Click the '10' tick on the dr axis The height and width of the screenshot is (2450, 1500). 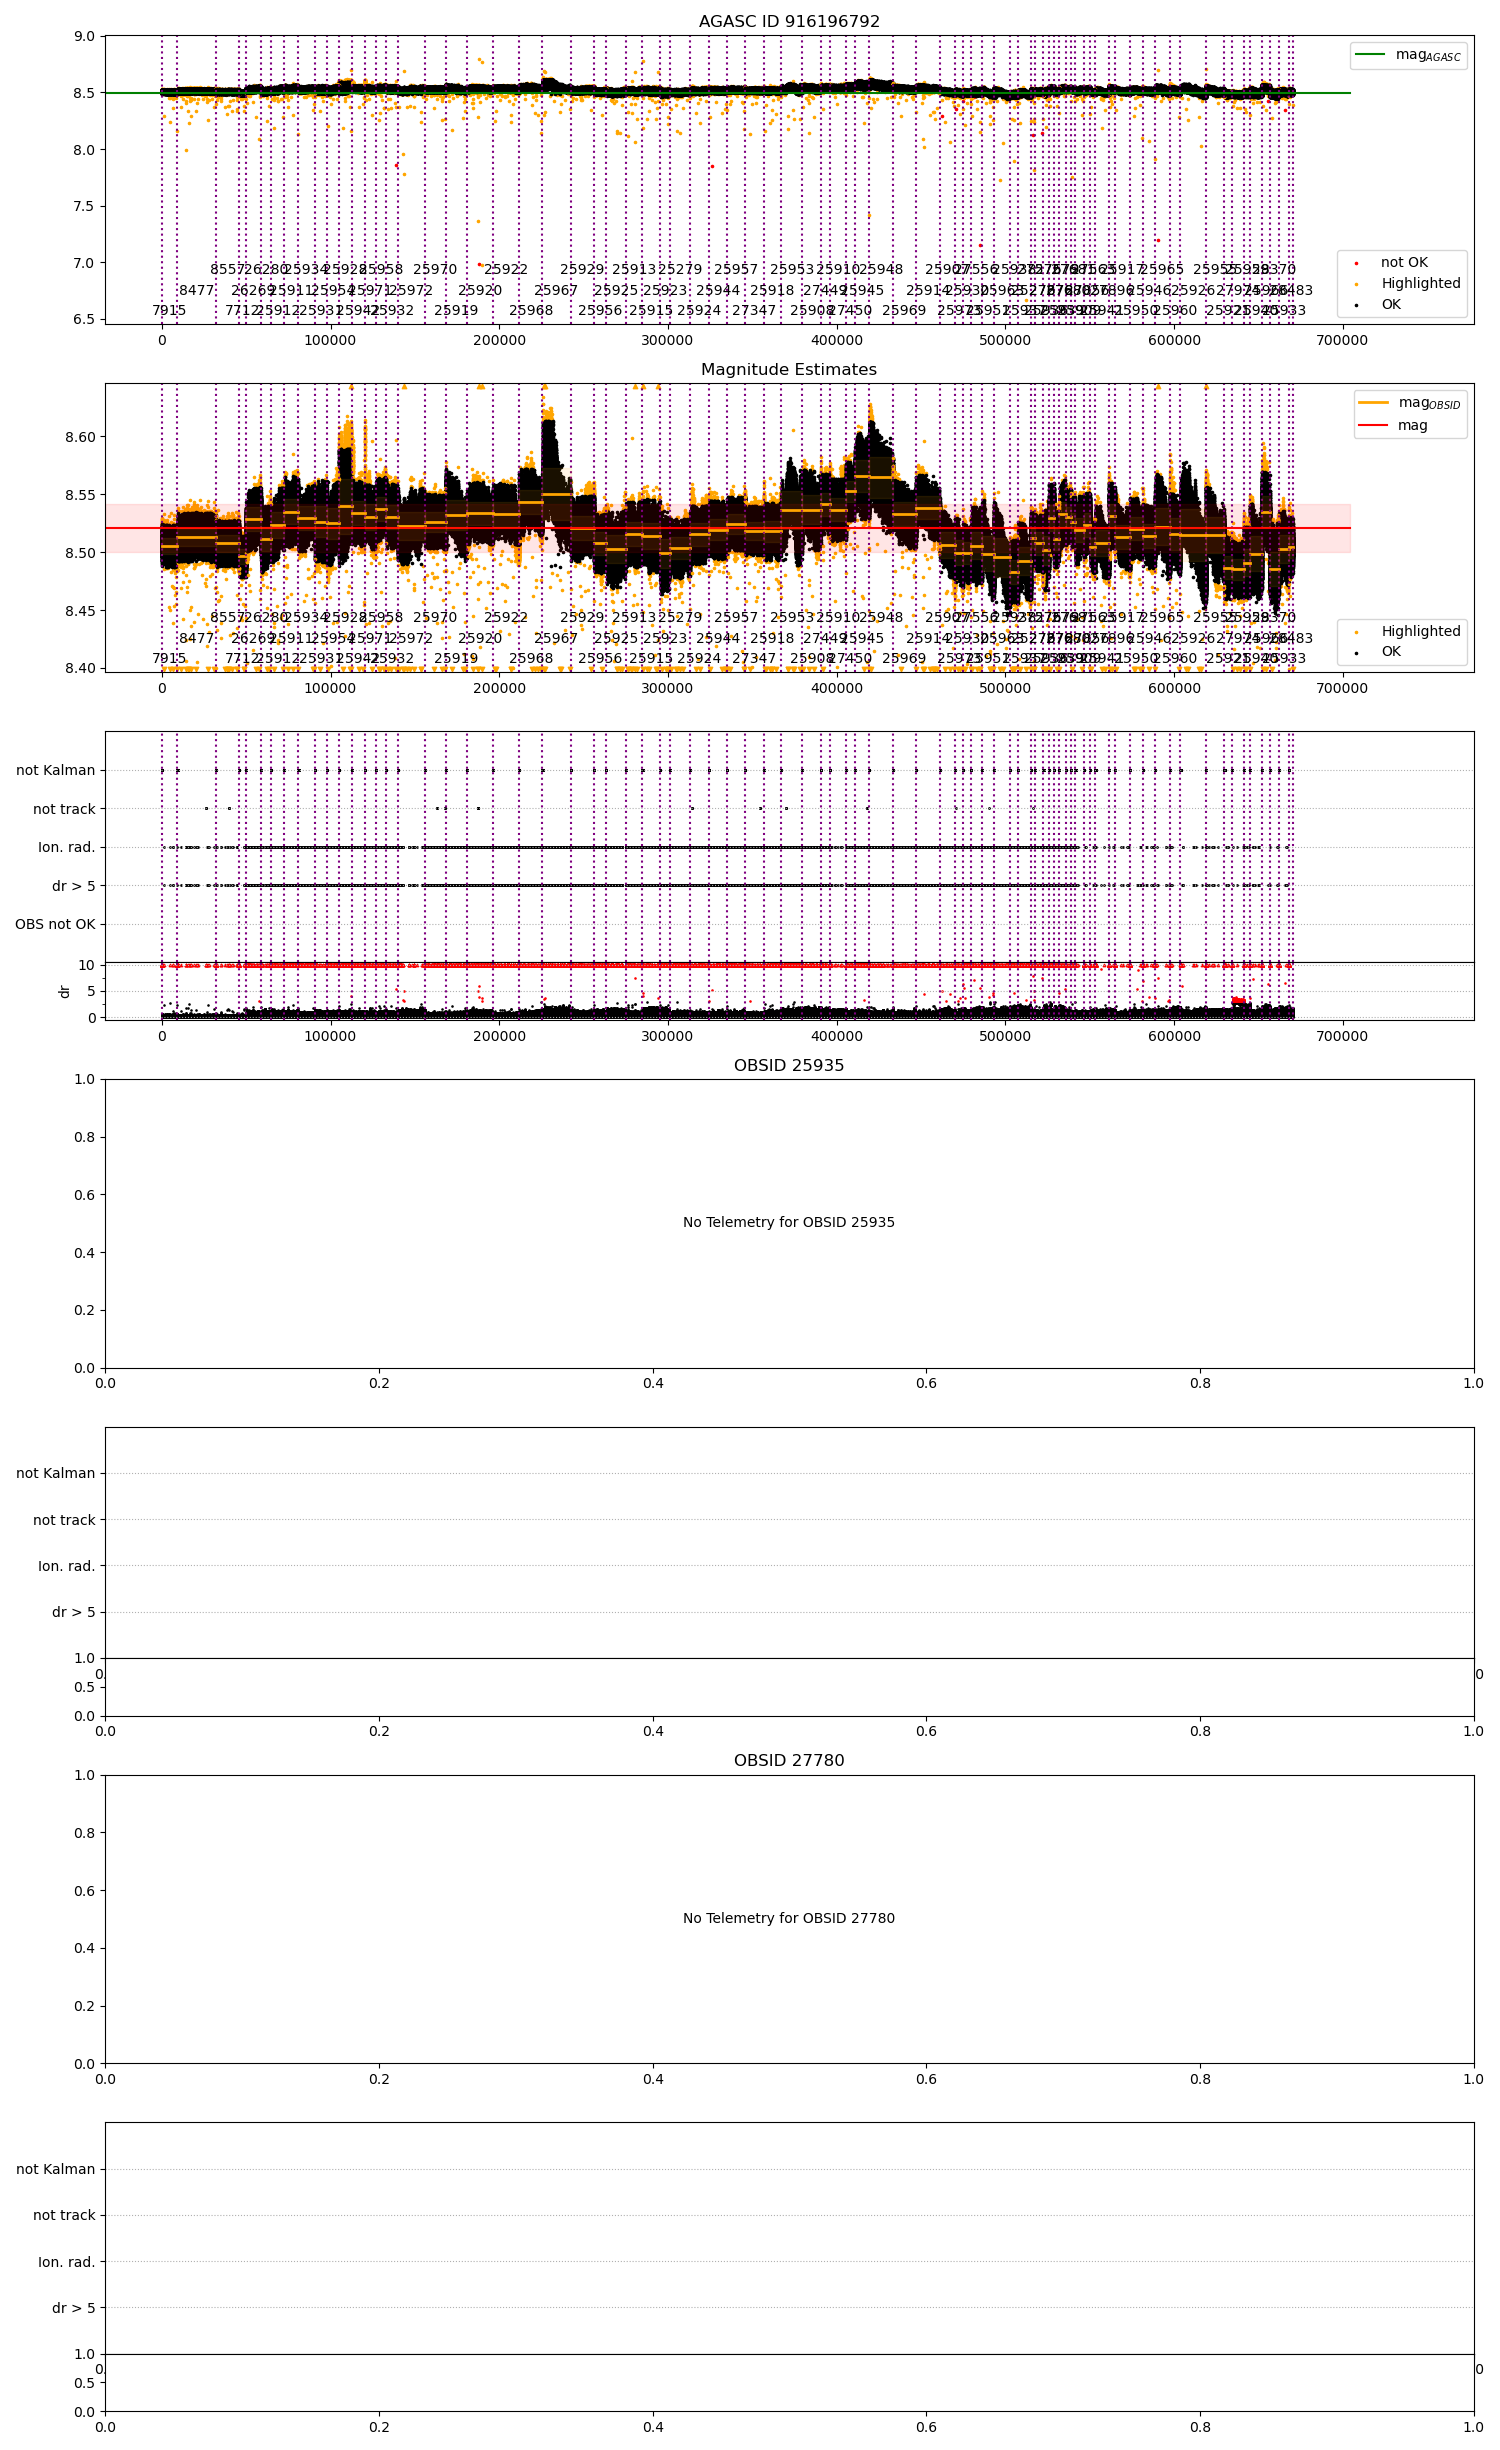coord(87,965)
